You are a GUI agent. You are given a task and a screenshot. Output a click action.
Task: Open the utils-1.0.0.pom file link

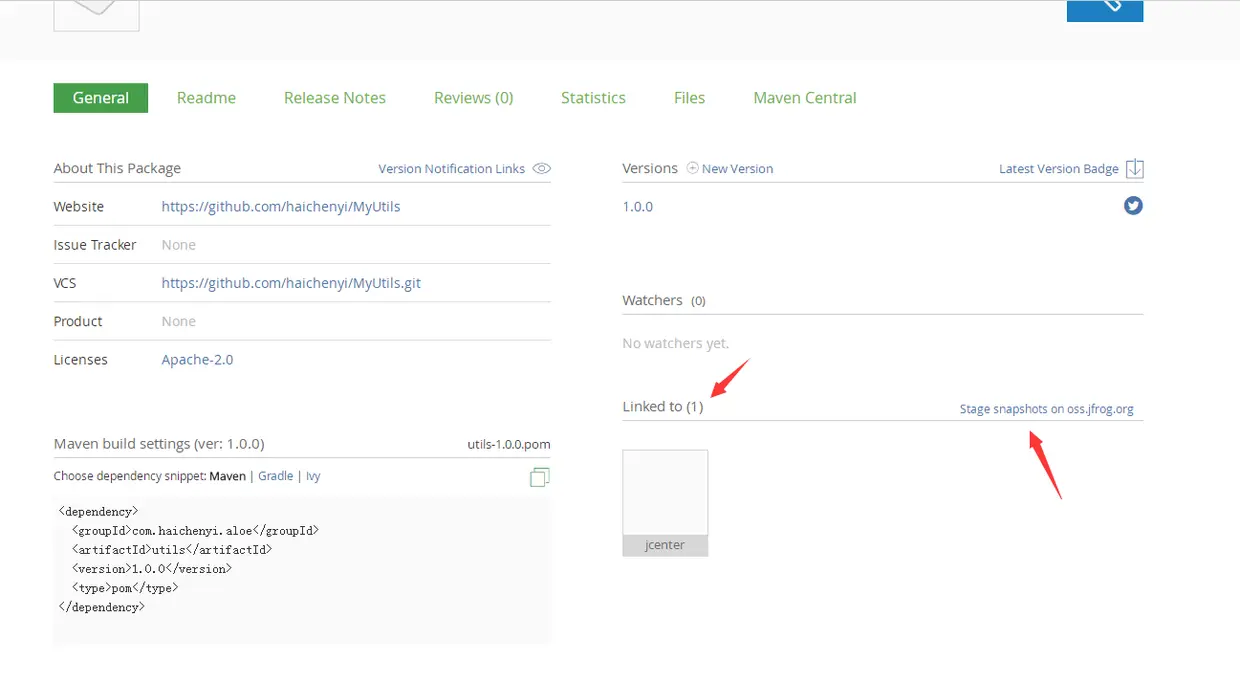509,444
